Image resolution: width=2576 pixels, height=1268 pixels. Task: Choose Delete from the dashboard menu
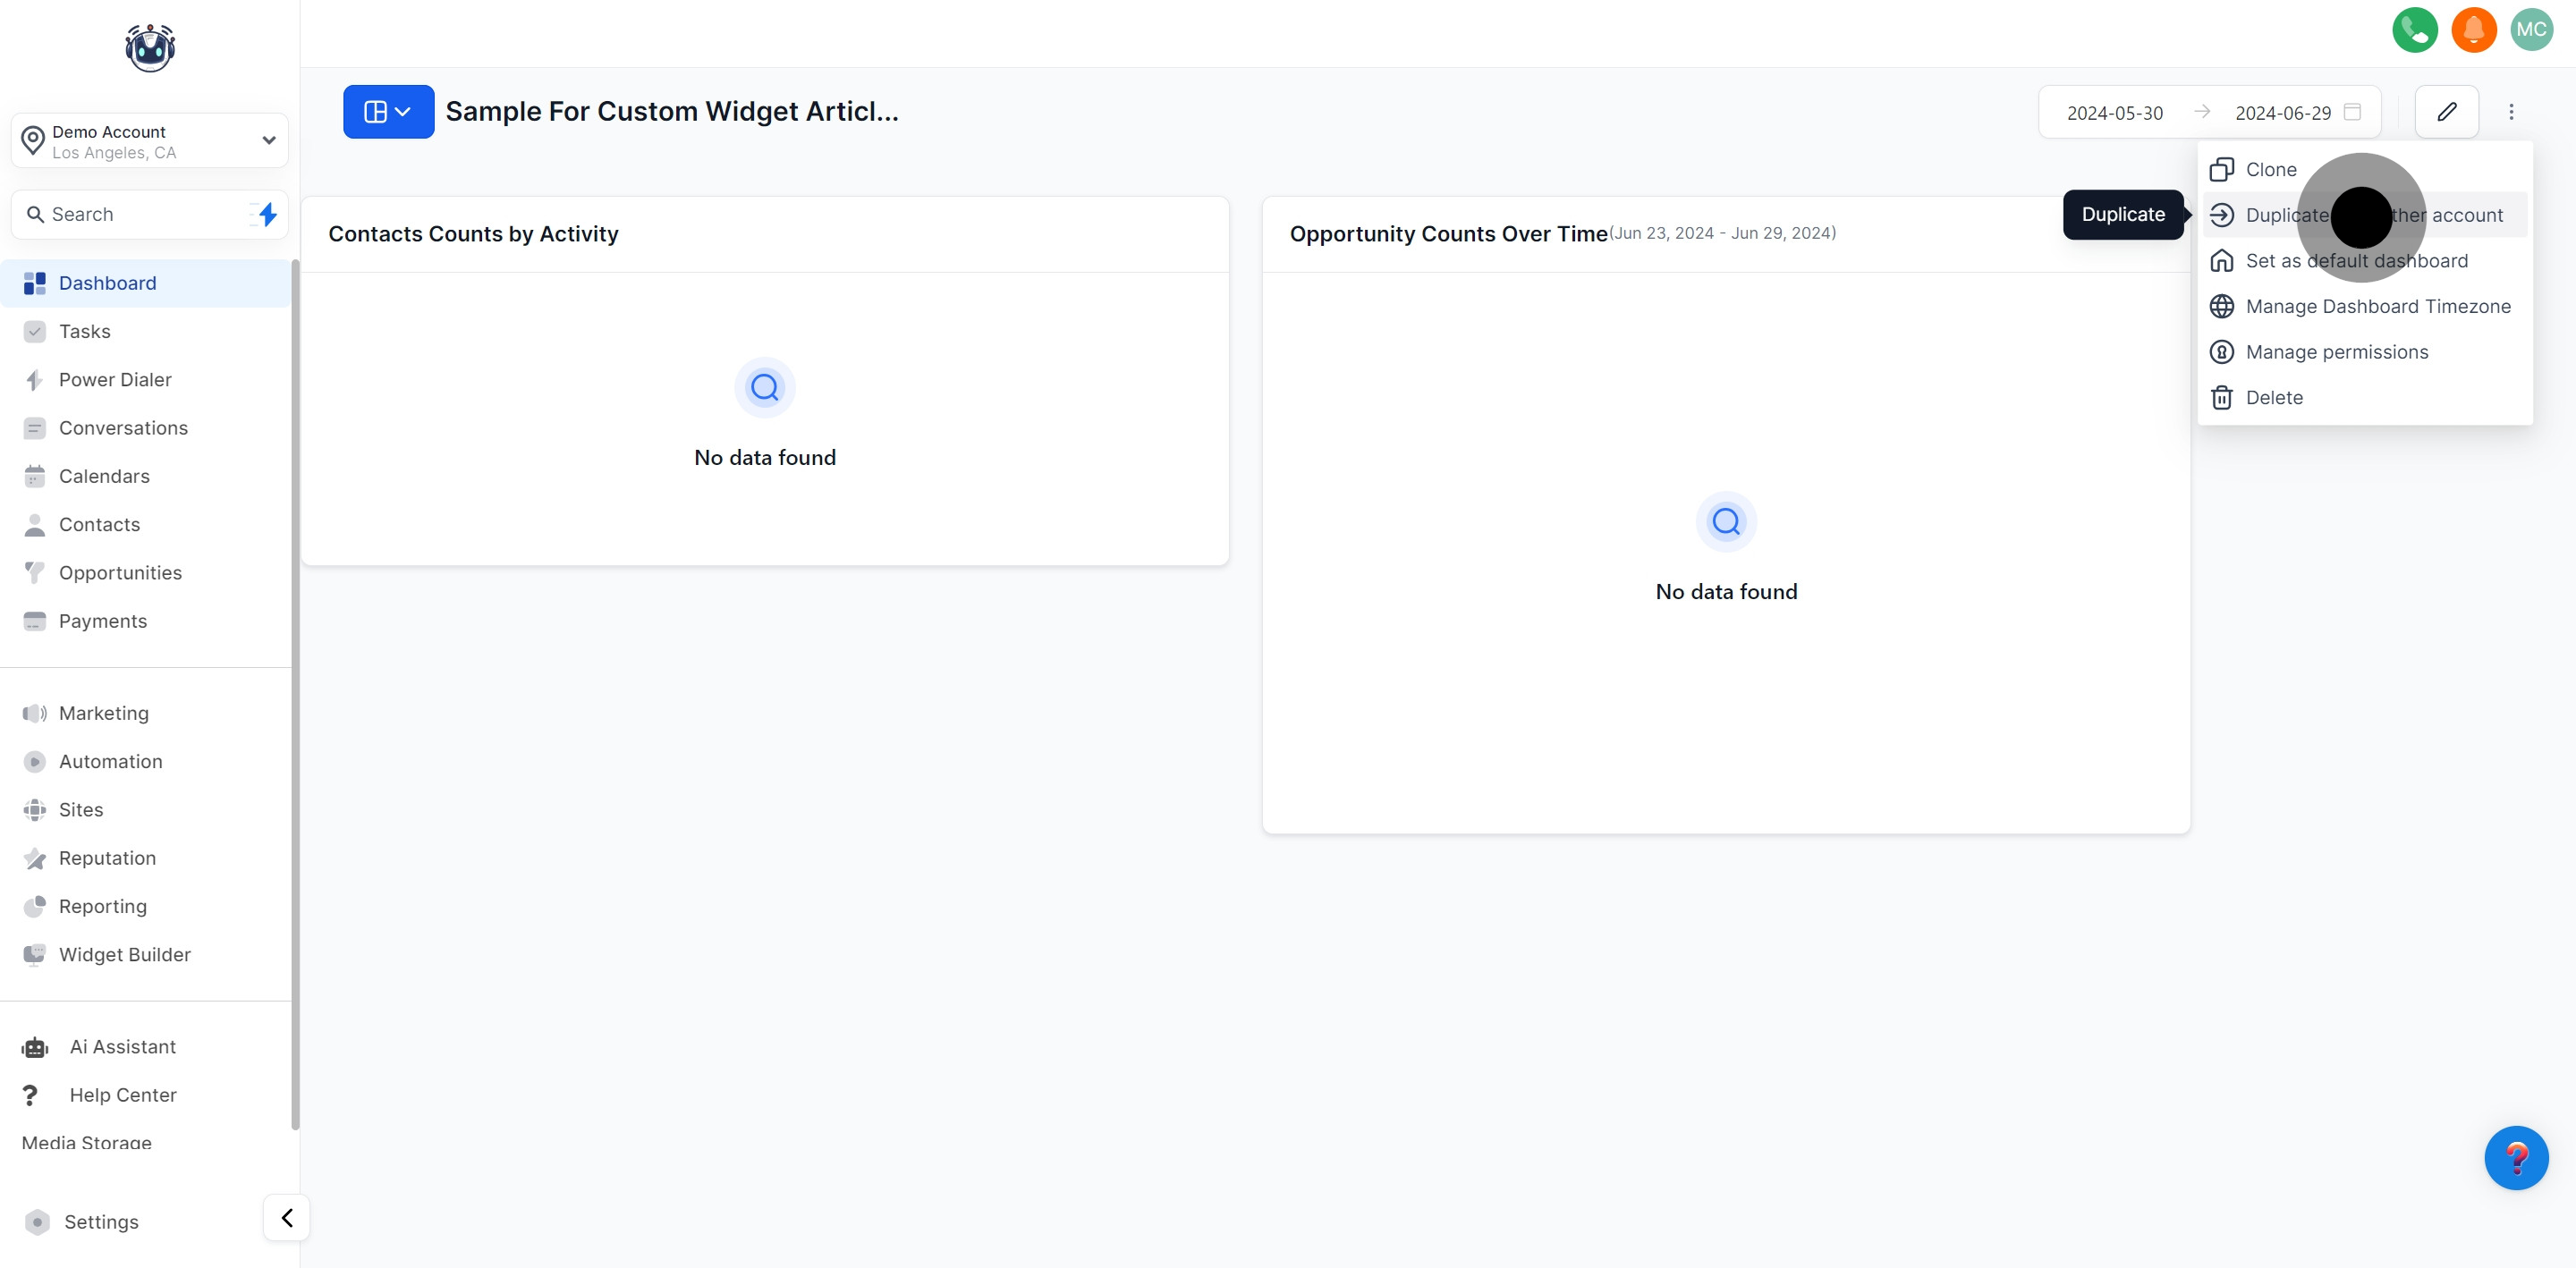(x=2273, y=398)
